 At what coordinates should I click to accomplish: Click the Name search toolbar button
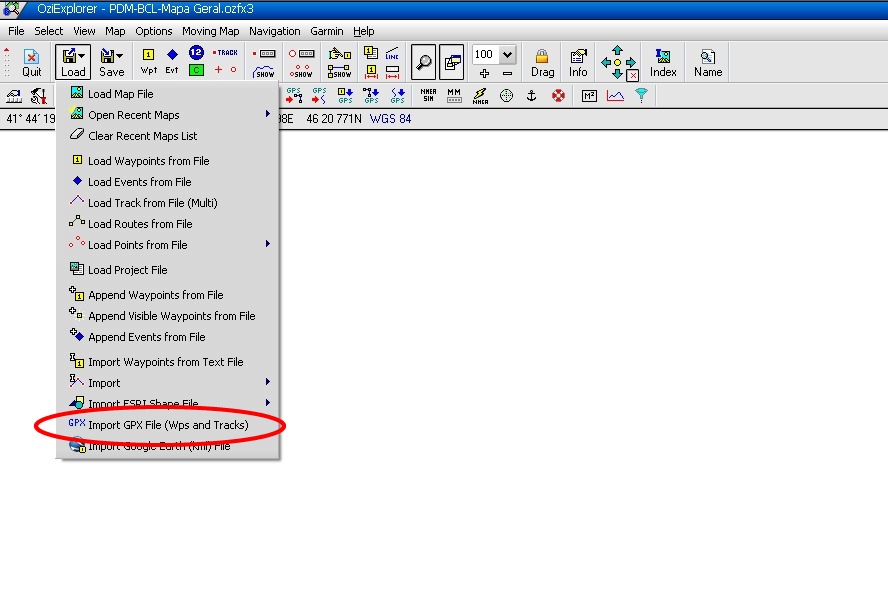pyautogui.click(x=708, y=62)
